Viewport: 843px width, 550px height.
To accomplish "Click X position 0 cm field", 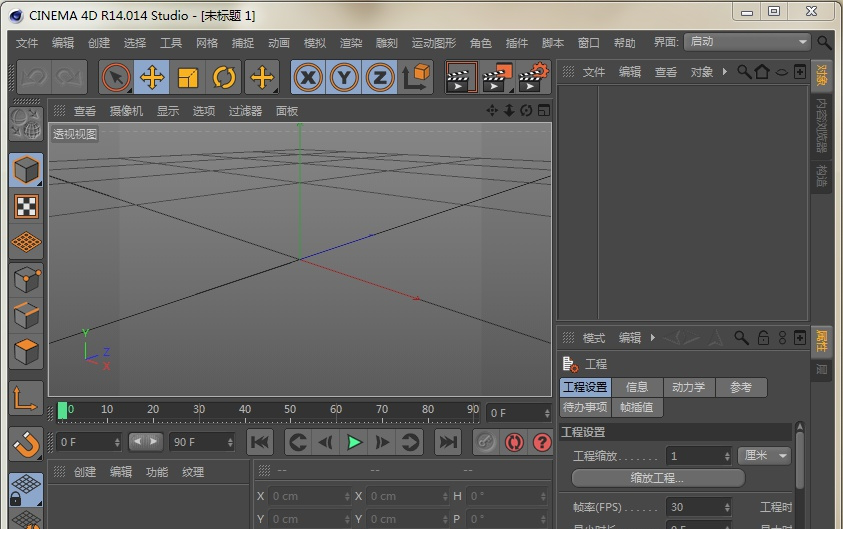I will pyautogui.click(x=310, y=496).
